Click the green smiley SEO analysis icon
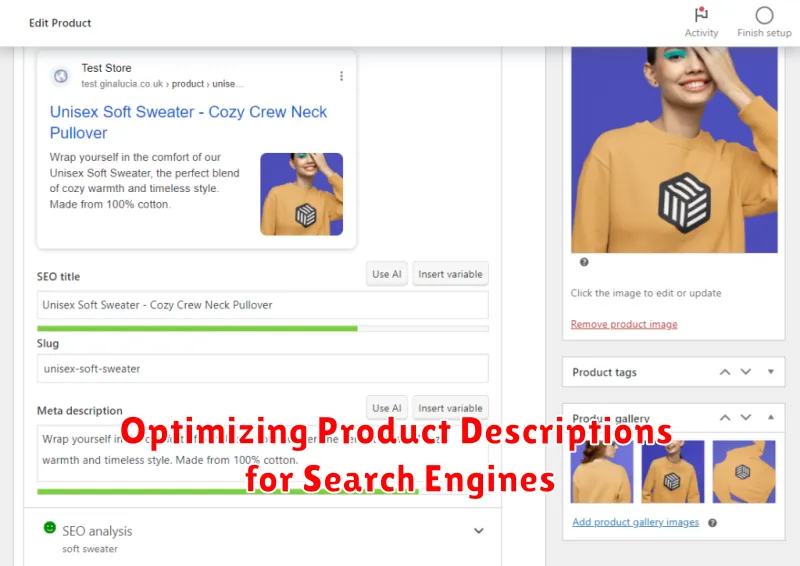This screenshot has height=566, width=800. [49, 527]
